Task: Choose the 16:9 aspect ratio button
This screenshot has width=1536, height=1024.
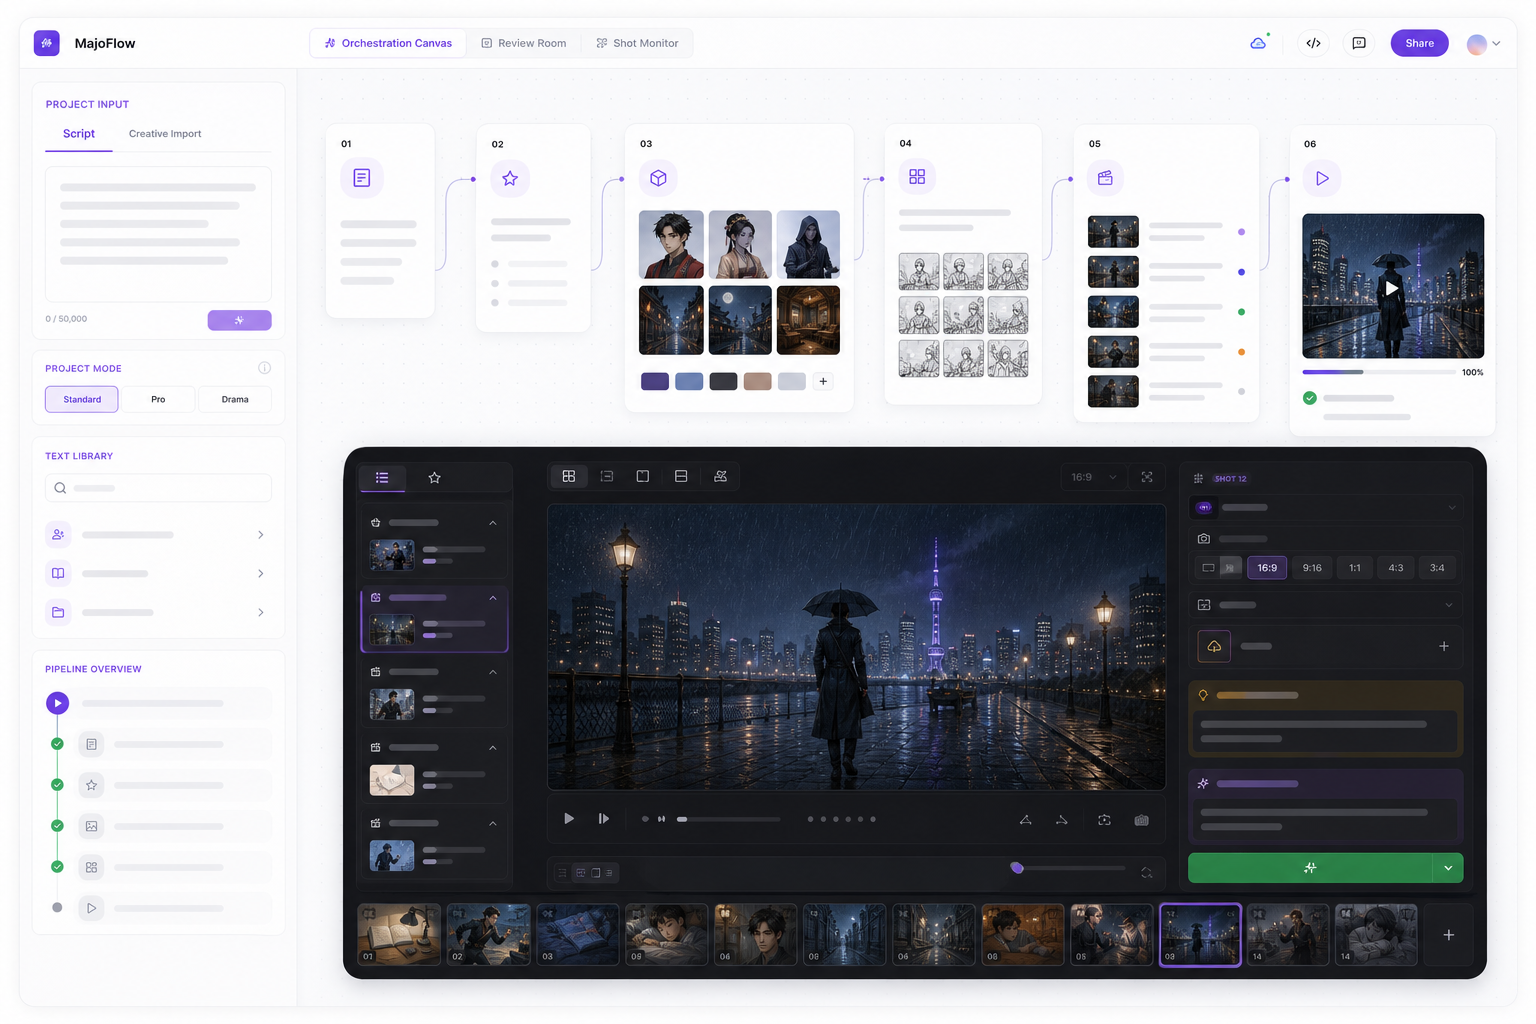Action: pyautogui.click(x=1267, y=568)
